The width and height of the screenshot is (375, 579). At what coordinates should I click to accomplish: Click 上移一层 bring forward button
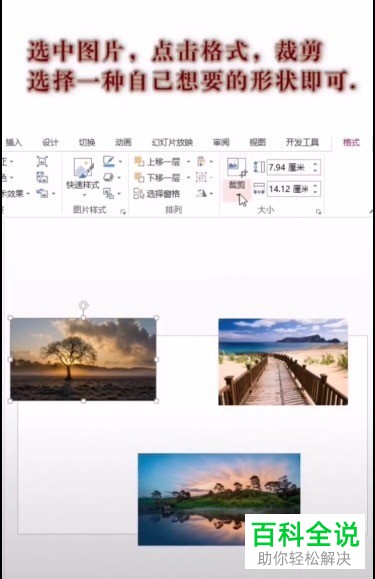pos(158,162)
